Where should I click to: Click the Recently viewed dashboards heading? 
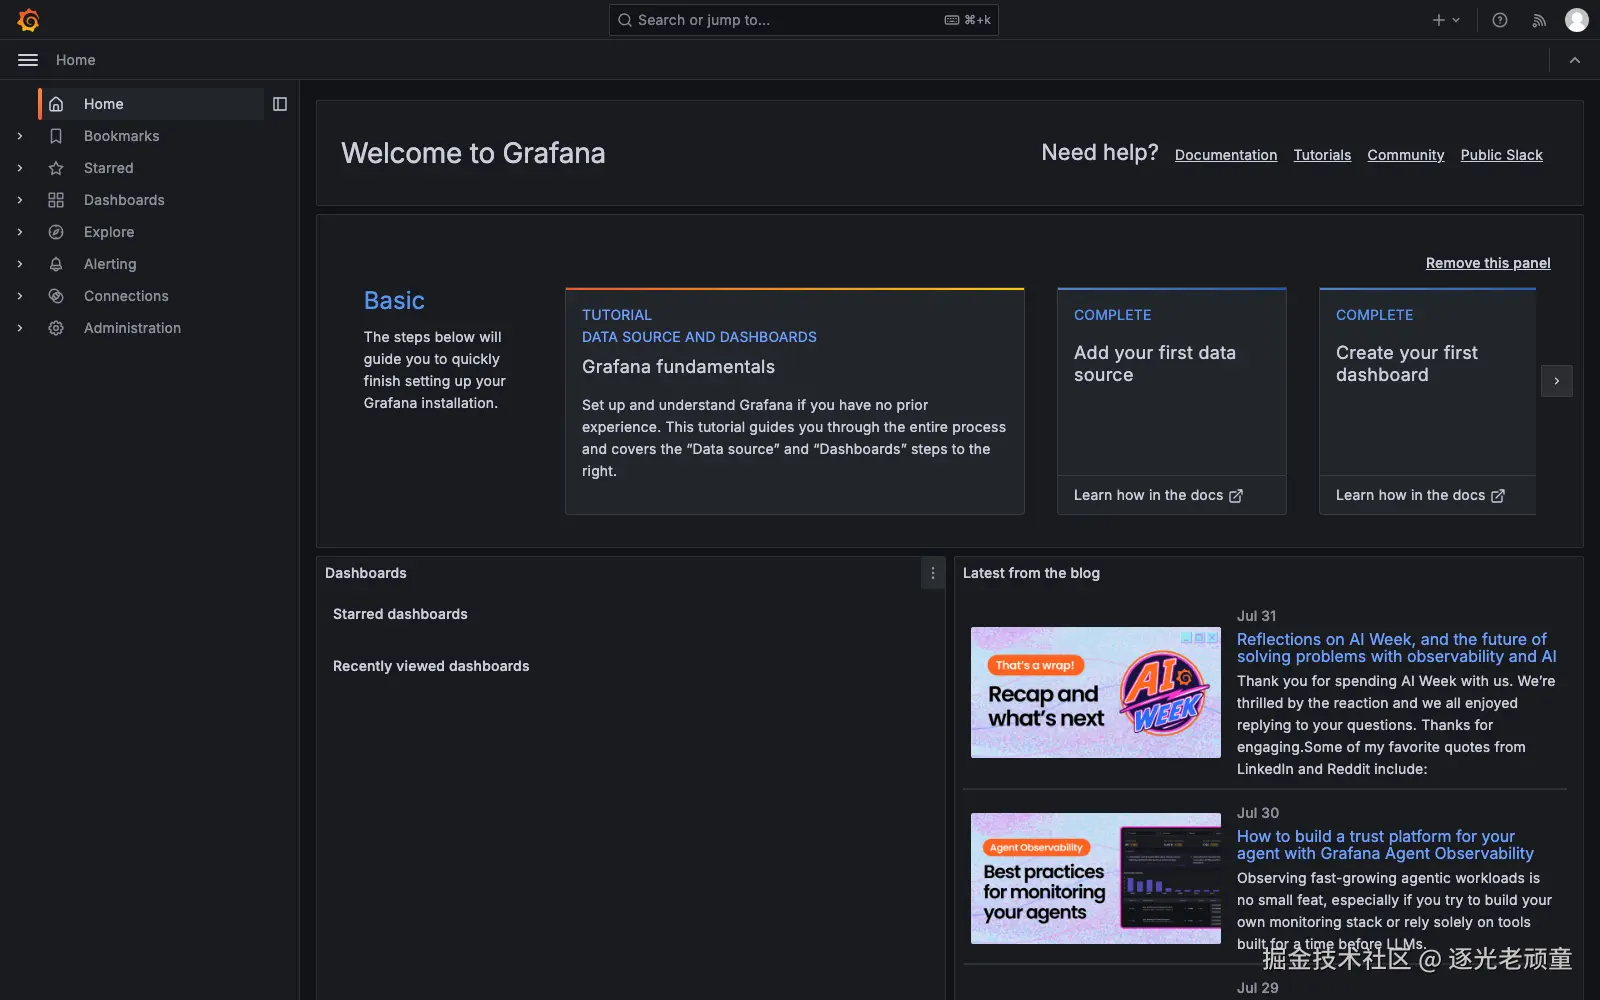(431, 666)
